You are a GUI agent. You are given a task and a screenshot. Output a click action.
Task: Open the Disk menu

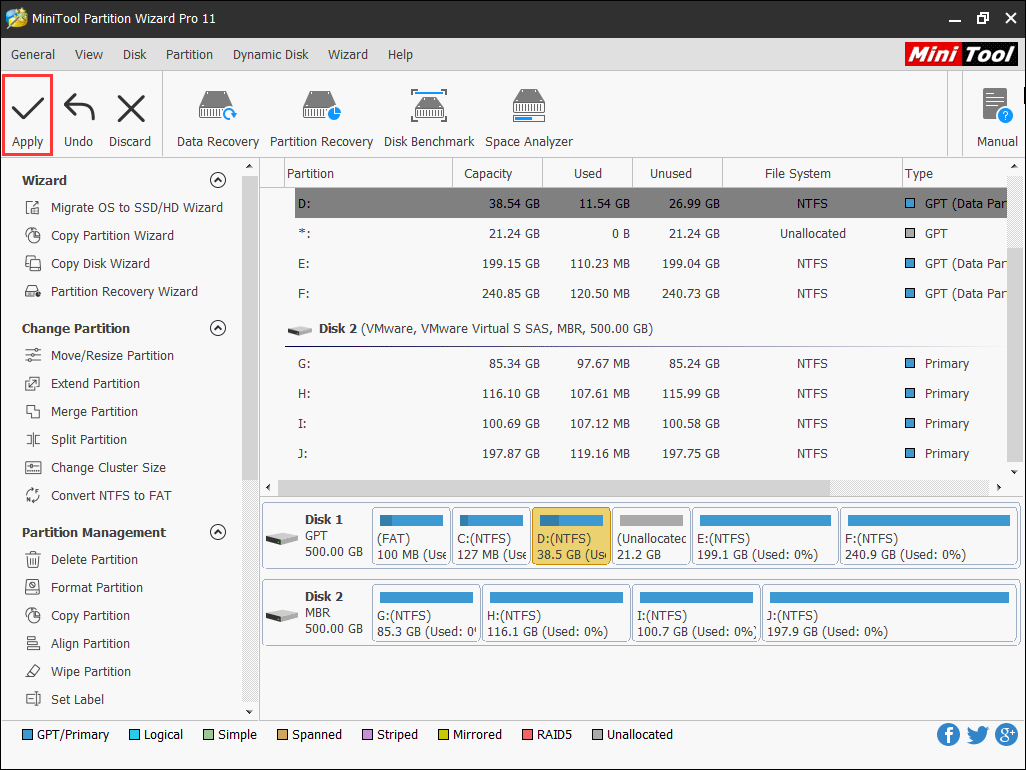point(135,55)
